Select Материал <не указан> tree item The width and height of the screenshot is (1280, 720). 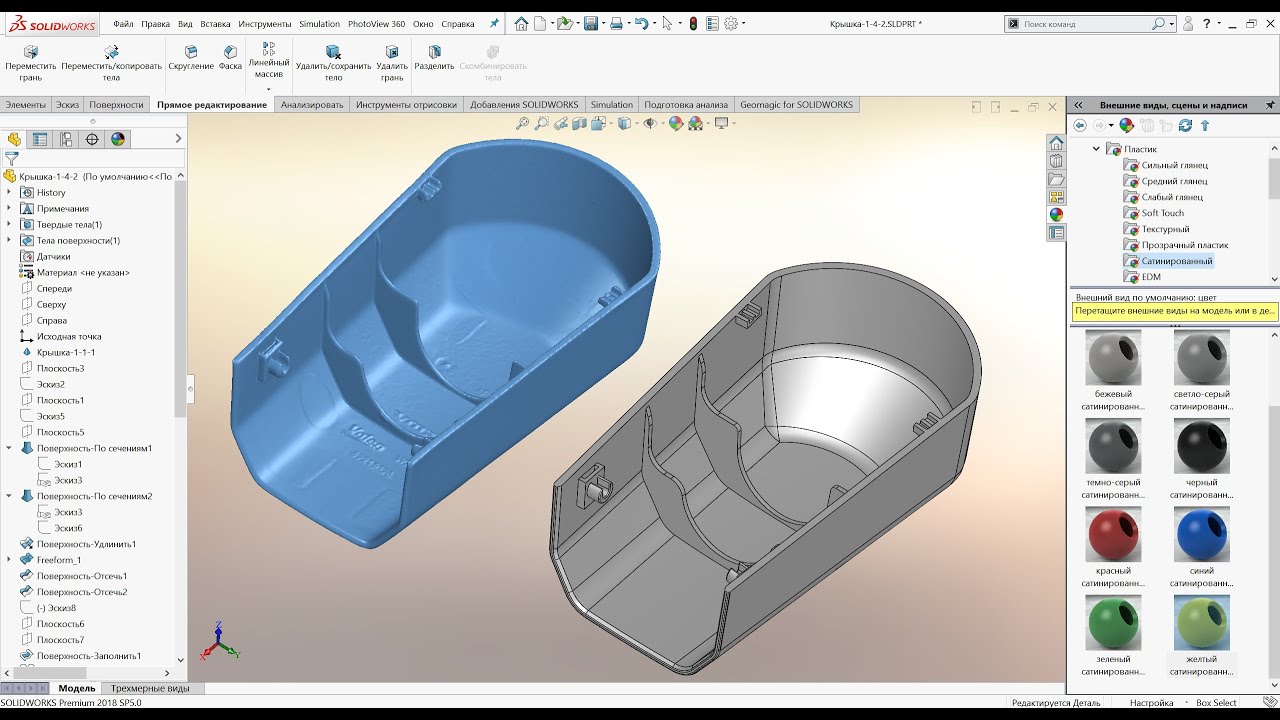(x=83, y=272)
